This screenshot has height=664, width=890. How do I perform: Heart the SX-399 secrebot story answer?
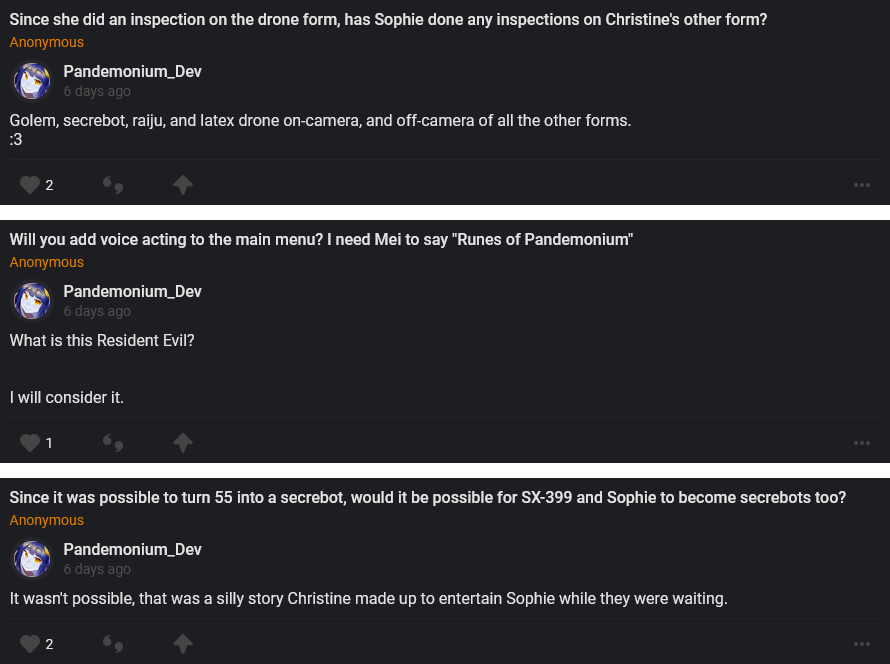pyautogui.click(x=30, y=643)
